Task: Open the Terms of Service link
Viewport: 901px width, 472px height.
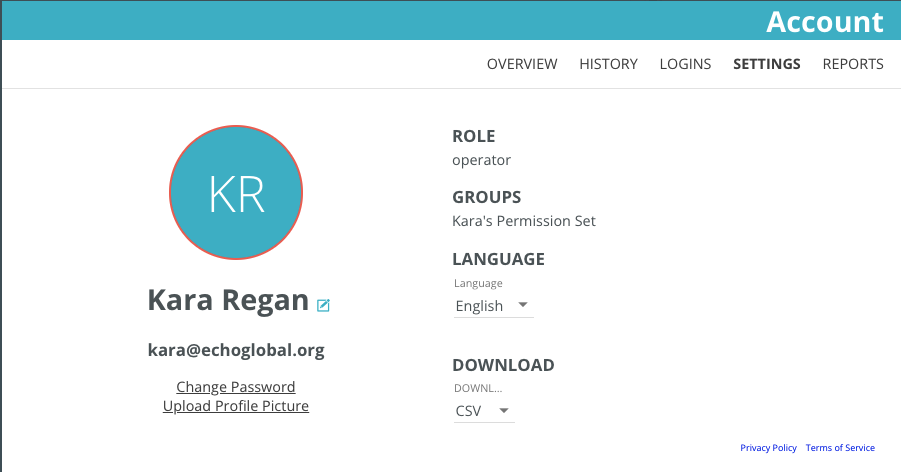Action: [840, 448]
